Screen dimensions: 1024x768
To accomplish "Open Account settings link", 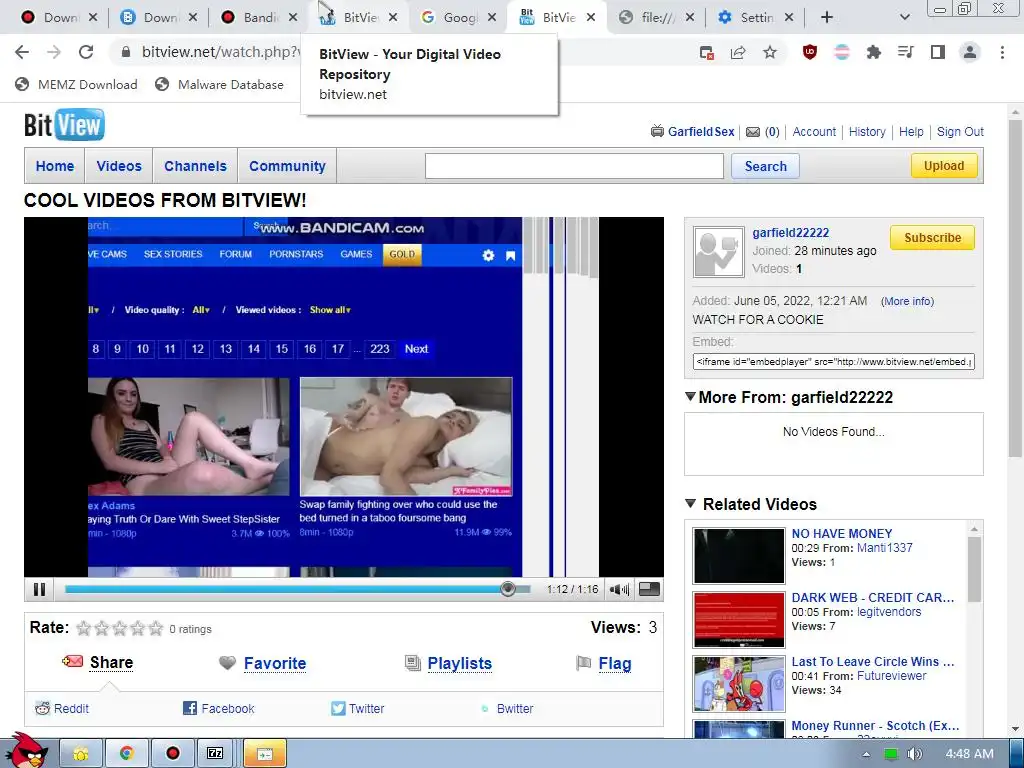I will (814, 131).
